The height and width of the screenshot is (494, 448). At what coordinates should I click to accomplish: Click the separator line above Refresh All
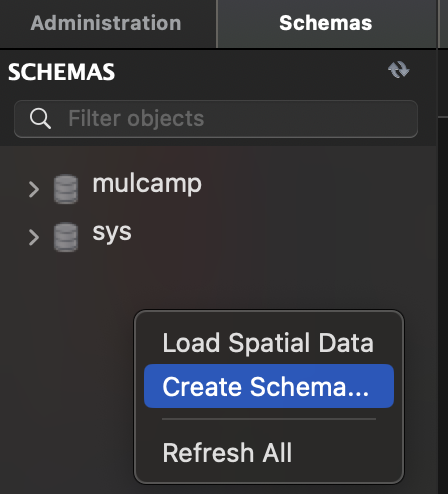269,419
